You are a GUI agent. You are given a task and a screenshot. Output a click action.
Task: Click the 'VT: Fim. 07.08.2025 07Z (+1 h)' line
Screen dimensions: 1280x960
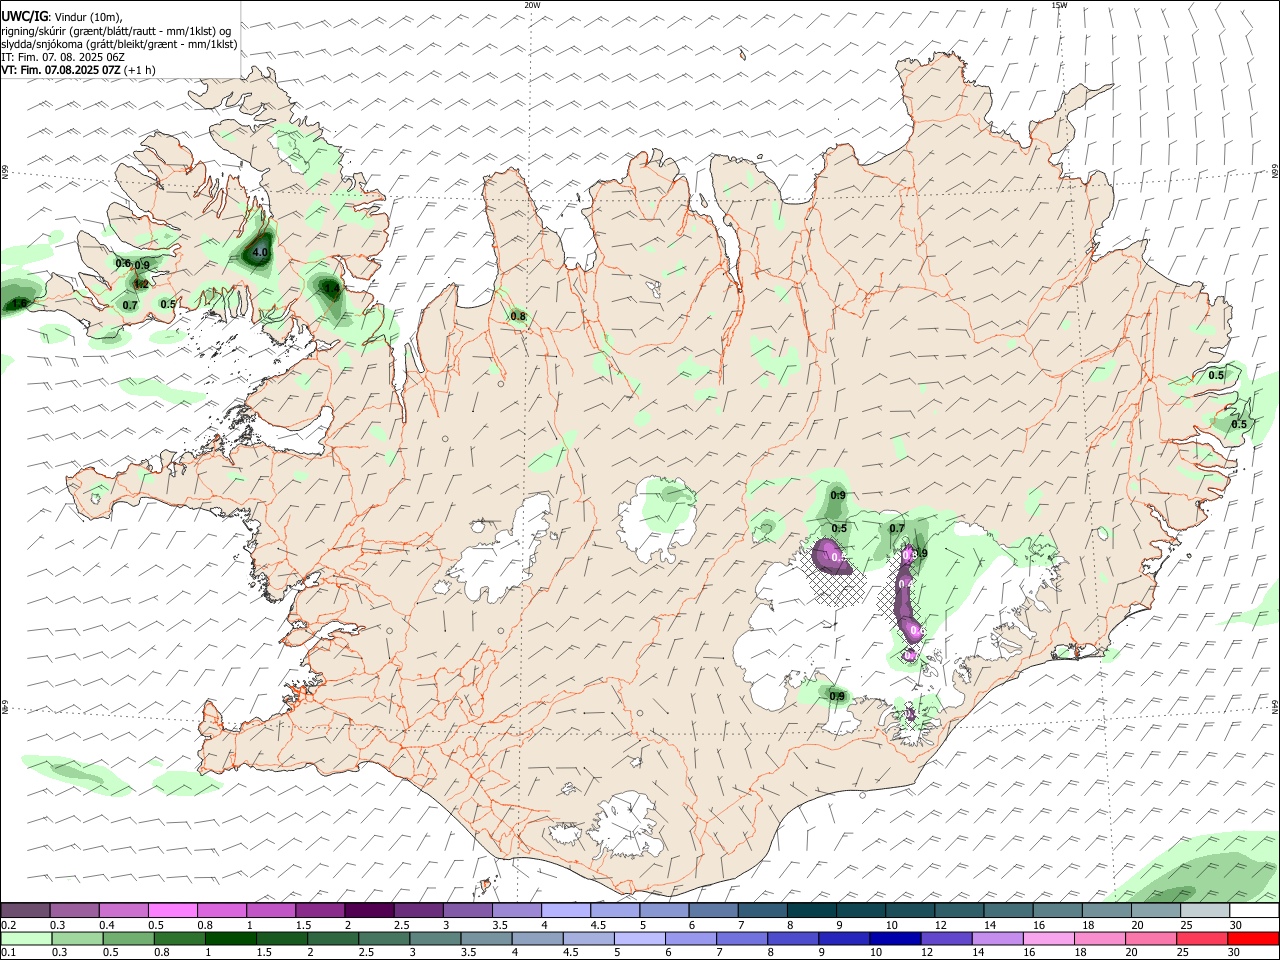point(78,70)
